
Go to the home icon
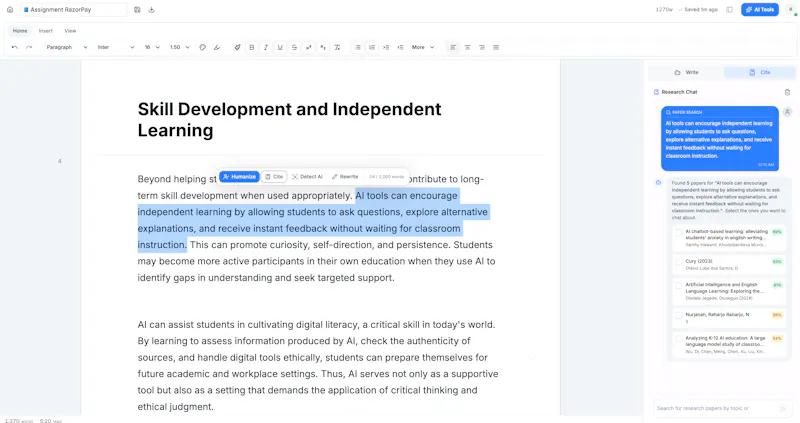(x=10, y=10)
